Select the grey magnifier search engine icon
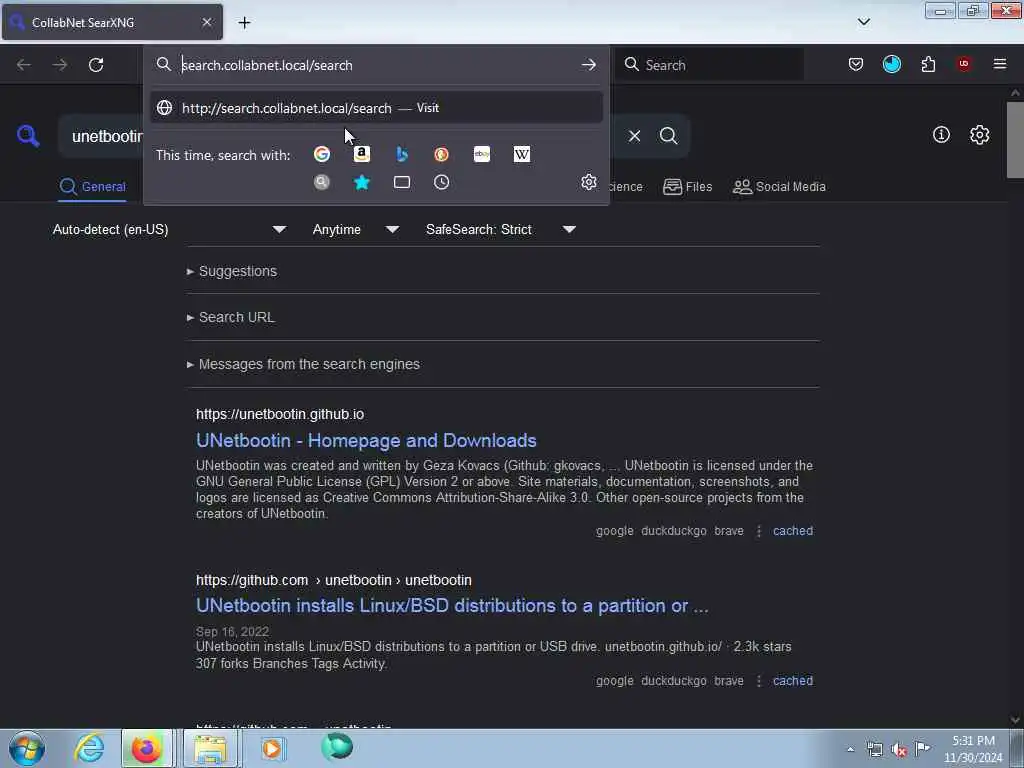 [x=321, y=182]
